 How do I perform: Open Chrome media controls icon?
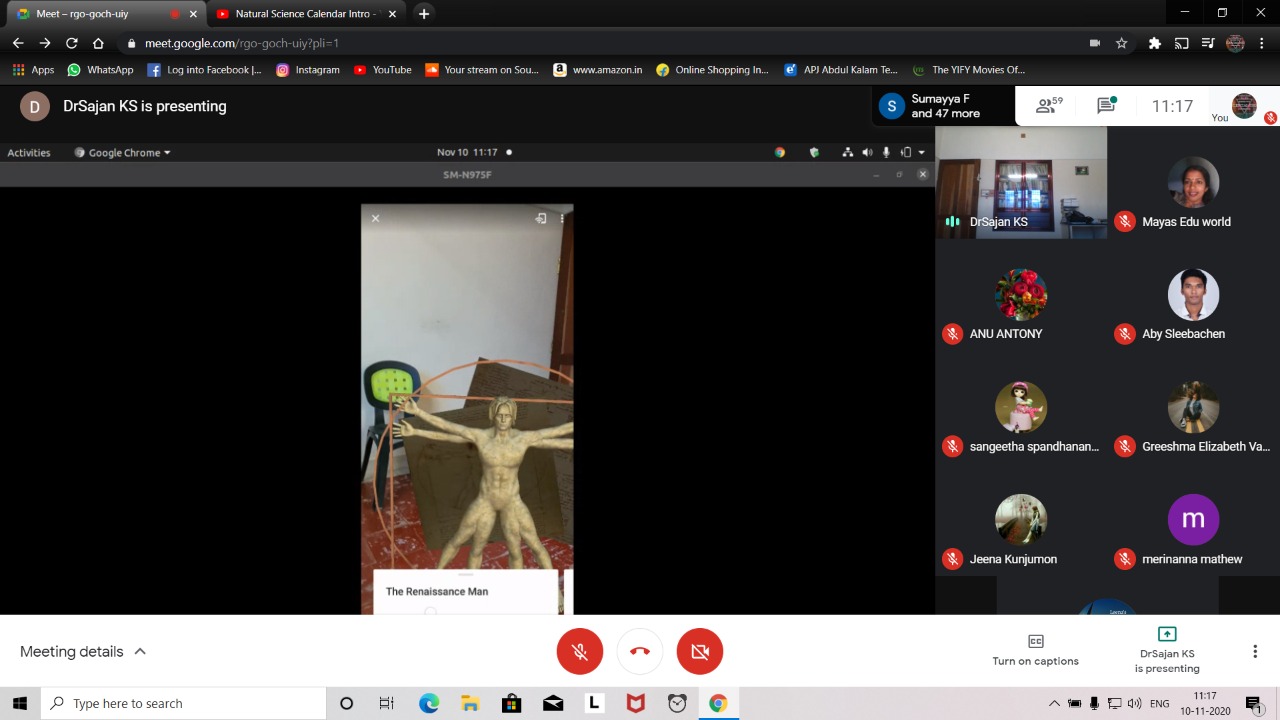pyautogui.click(x=1208, y=43)
